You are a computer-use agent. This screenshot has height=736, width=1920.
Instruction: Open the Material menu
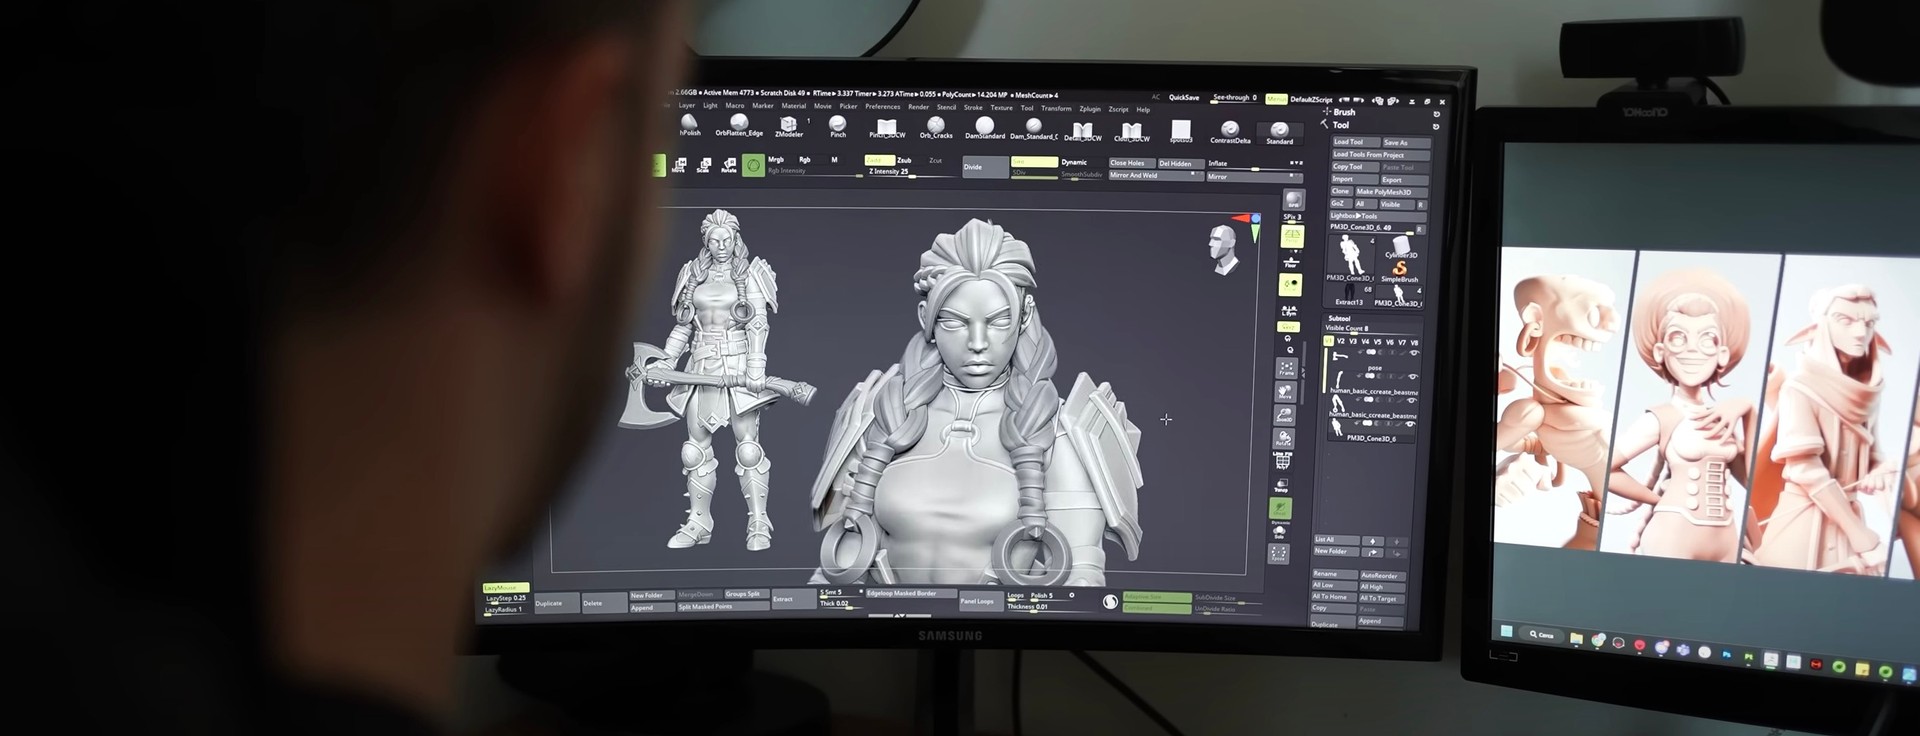click(x=794, y=105)
